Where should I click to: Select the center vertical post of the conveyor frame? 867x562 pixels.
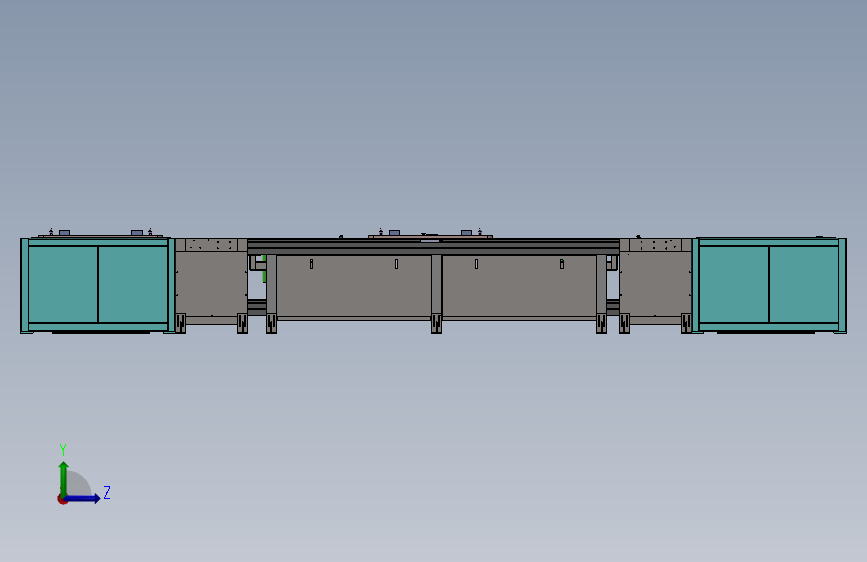click(x=436, y=293)
